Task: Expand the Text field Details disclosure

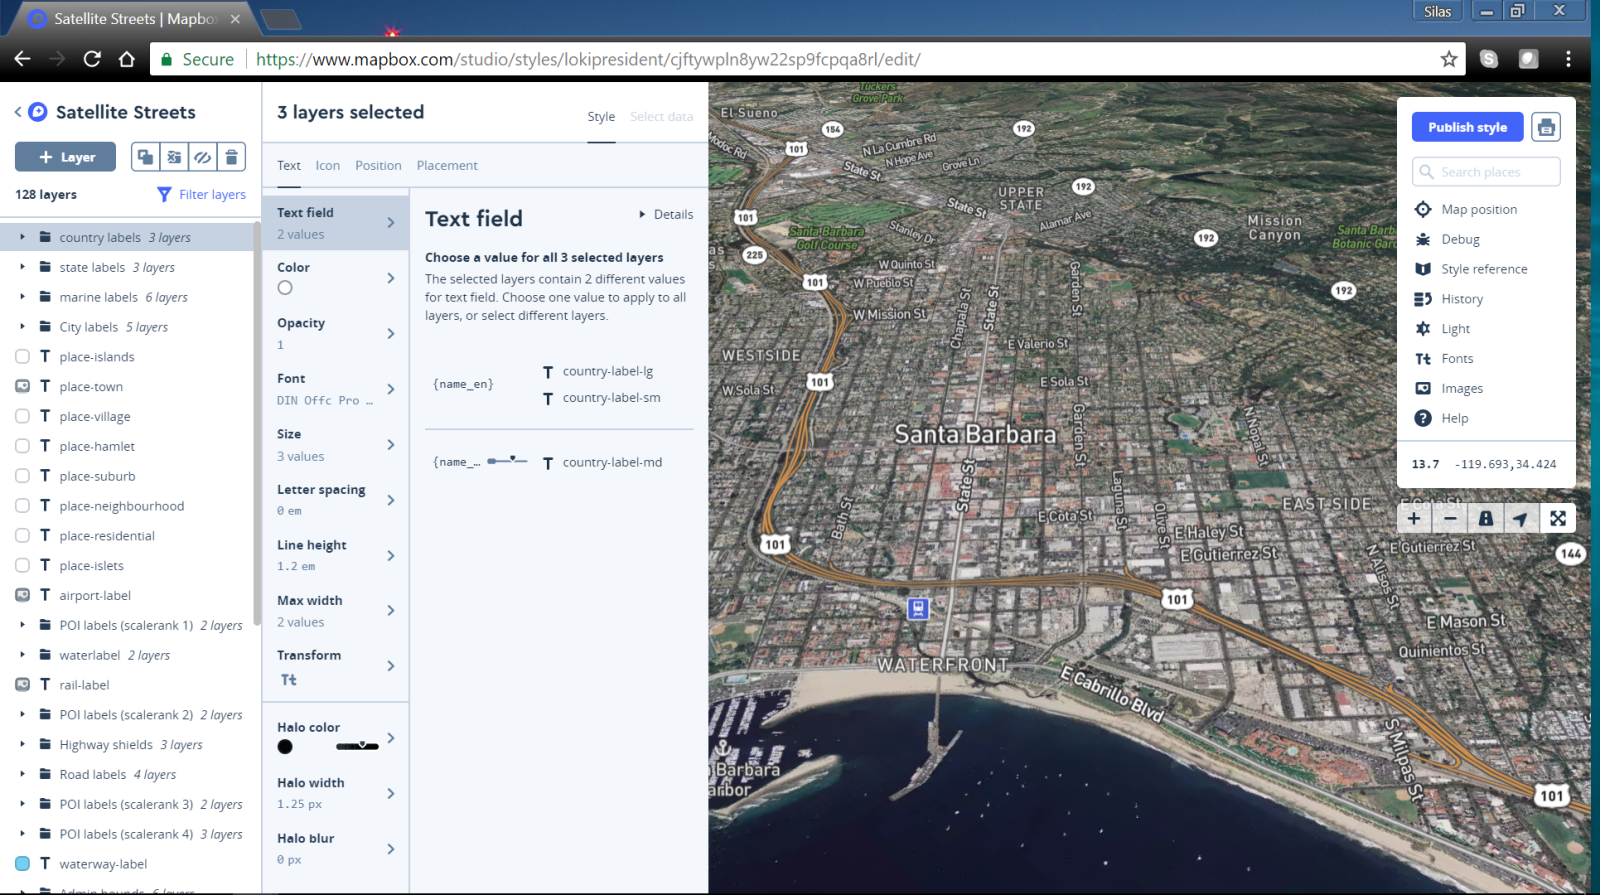Action: tap(666, 214)
